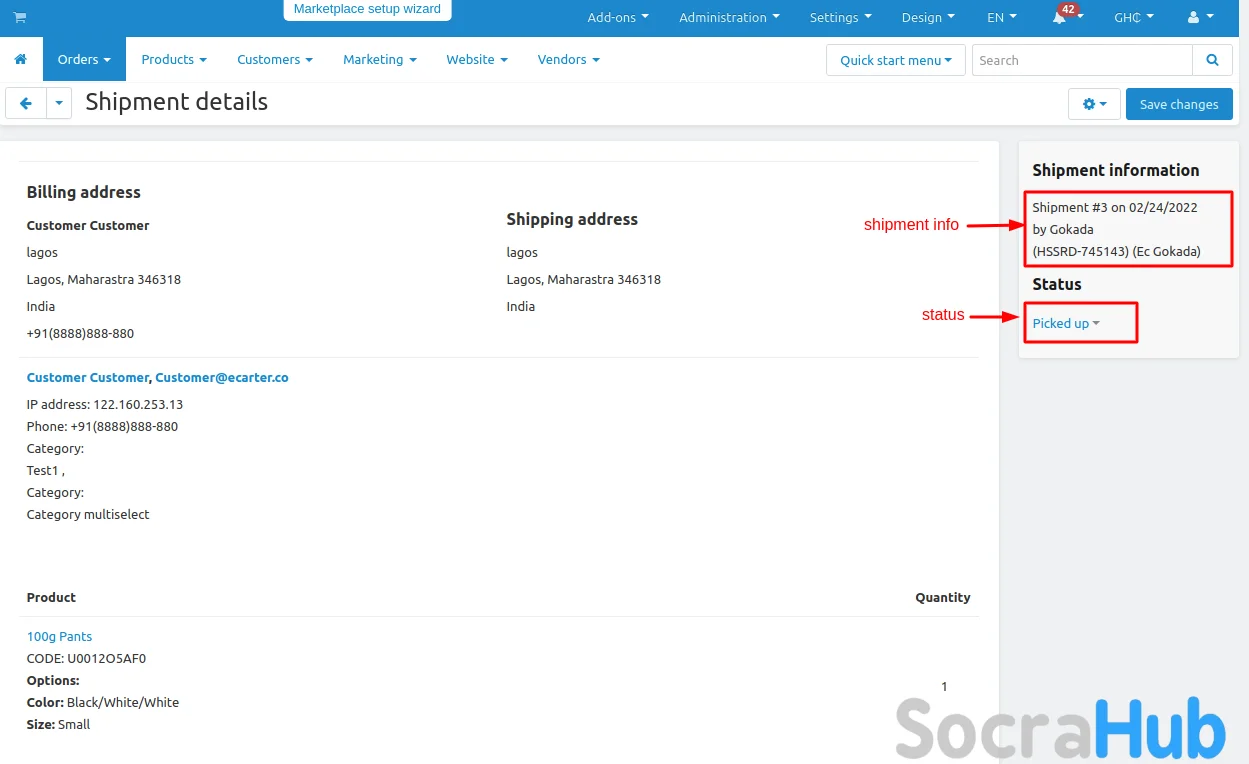
Task: Open the 100g Pants product link
Action: pyautogui.click(x=59, y=636)
